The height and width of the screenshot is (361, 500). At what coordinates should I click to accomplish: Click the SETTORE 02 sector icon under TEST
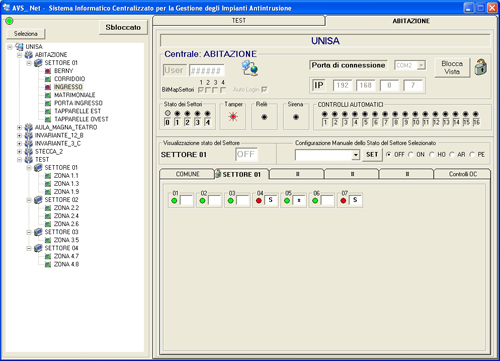click(38, 200)
